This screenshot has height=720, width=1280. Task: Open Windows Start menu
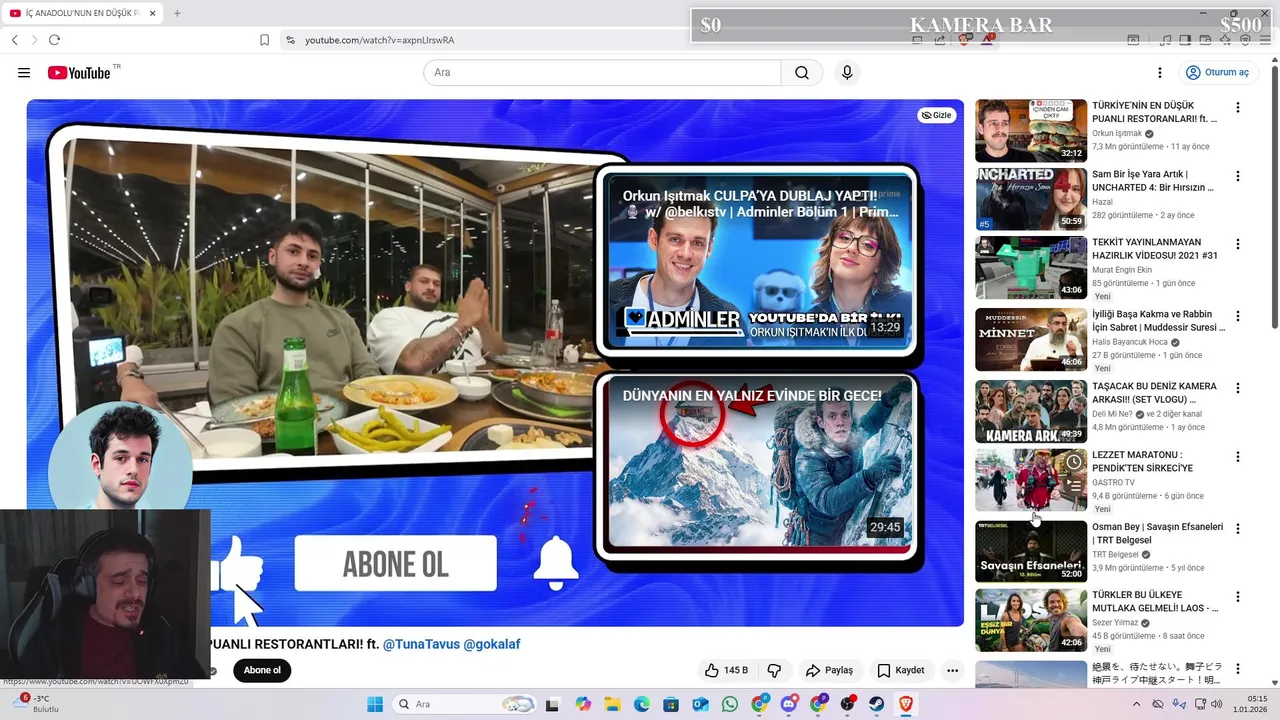375,704
